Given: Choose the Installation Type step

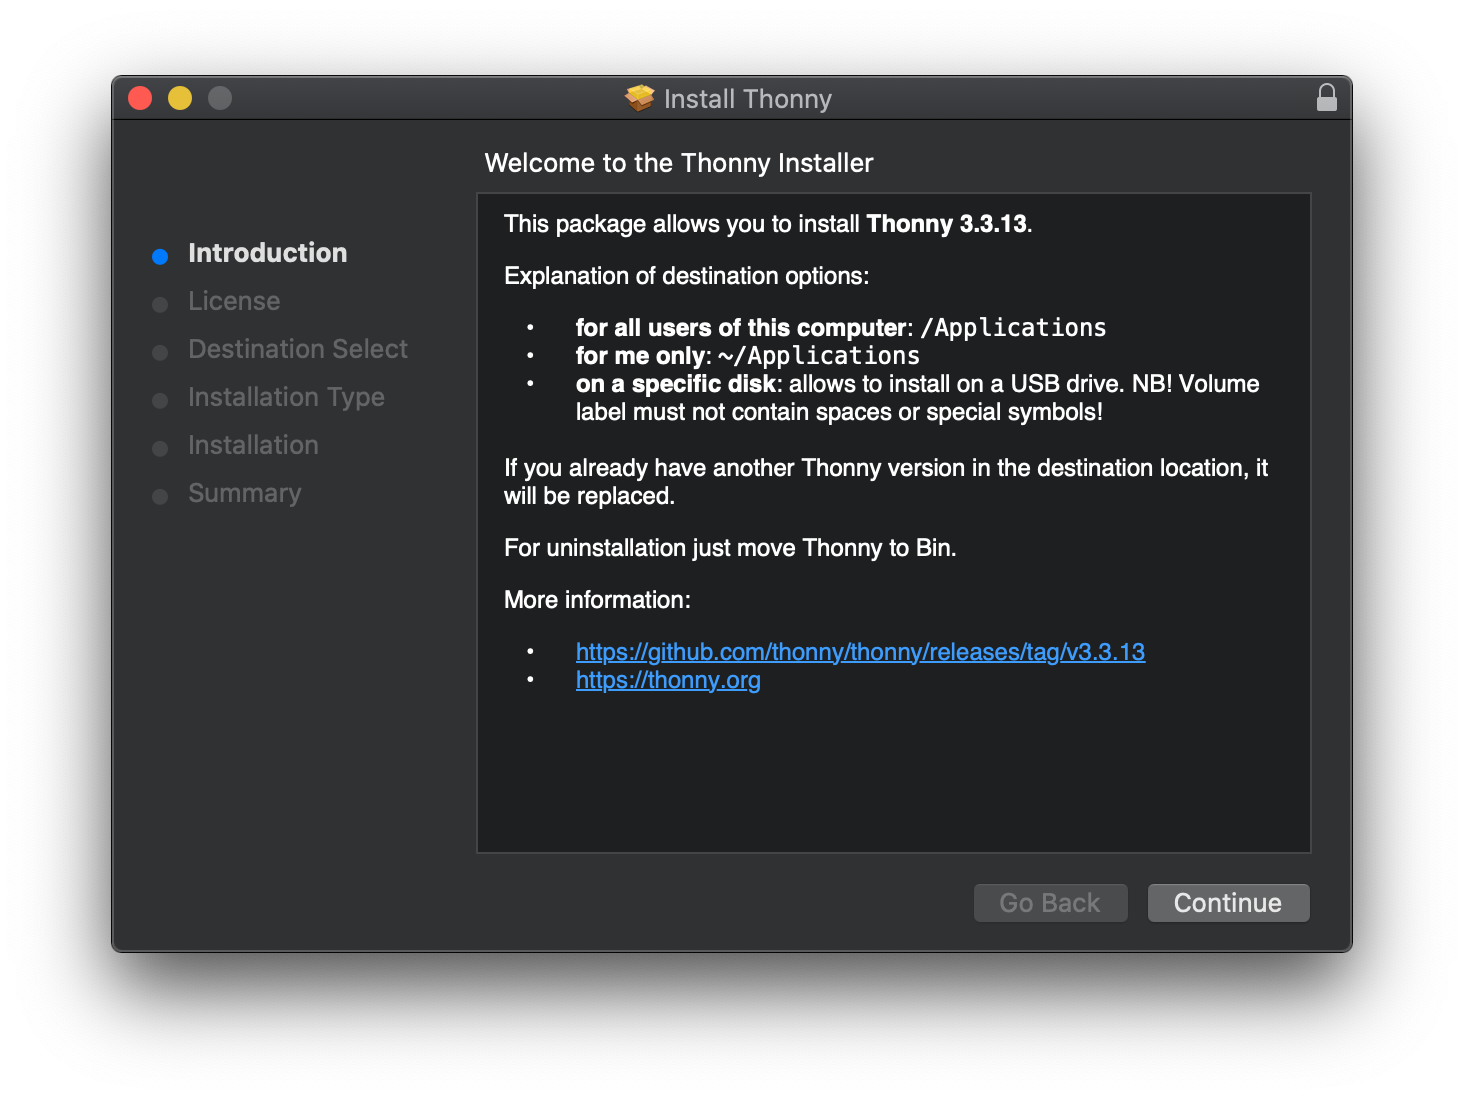Looking at the screenshot, I should click(286, 397).
